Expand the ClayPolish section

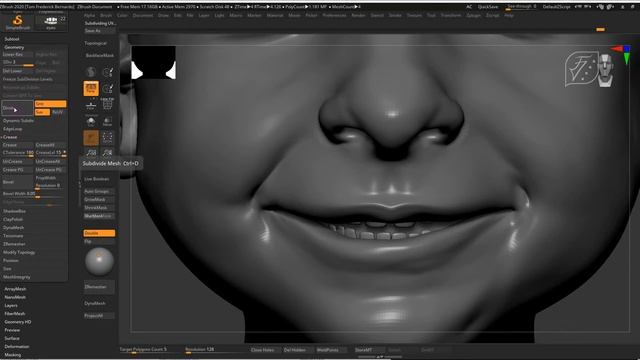(13, 220)
